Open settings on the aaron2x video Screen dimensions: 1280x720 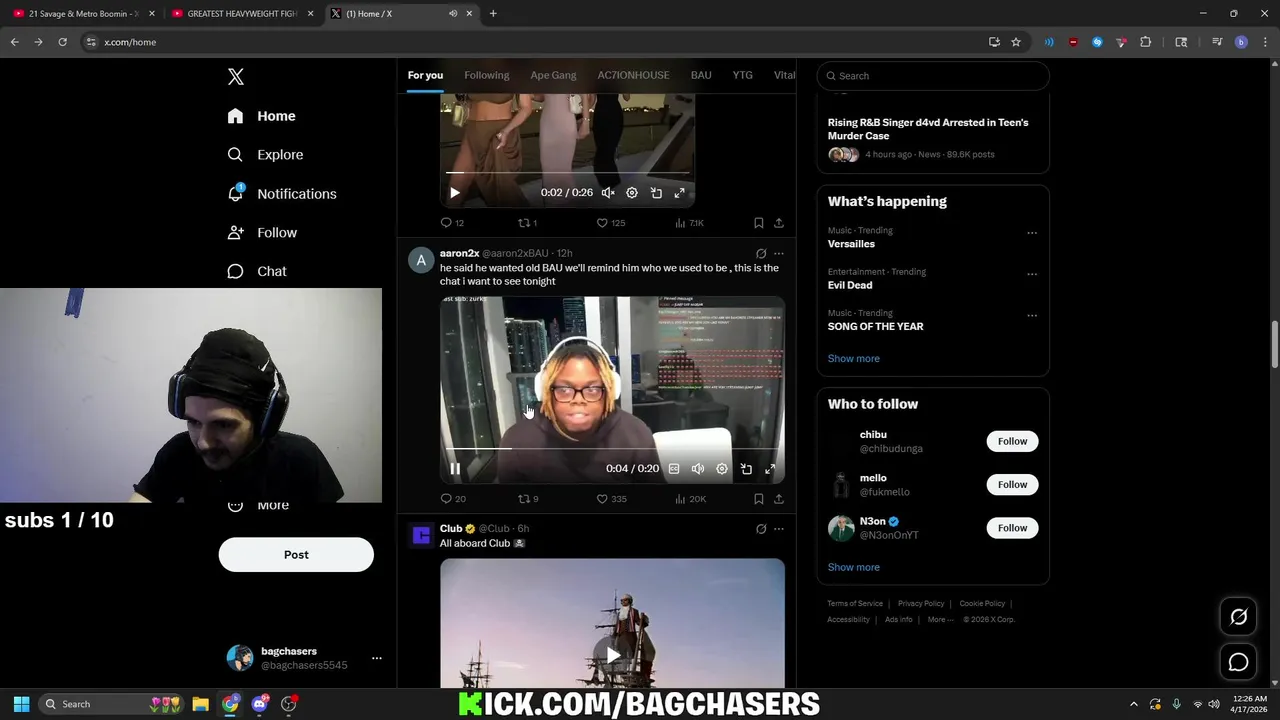click(x=722, y=469)
